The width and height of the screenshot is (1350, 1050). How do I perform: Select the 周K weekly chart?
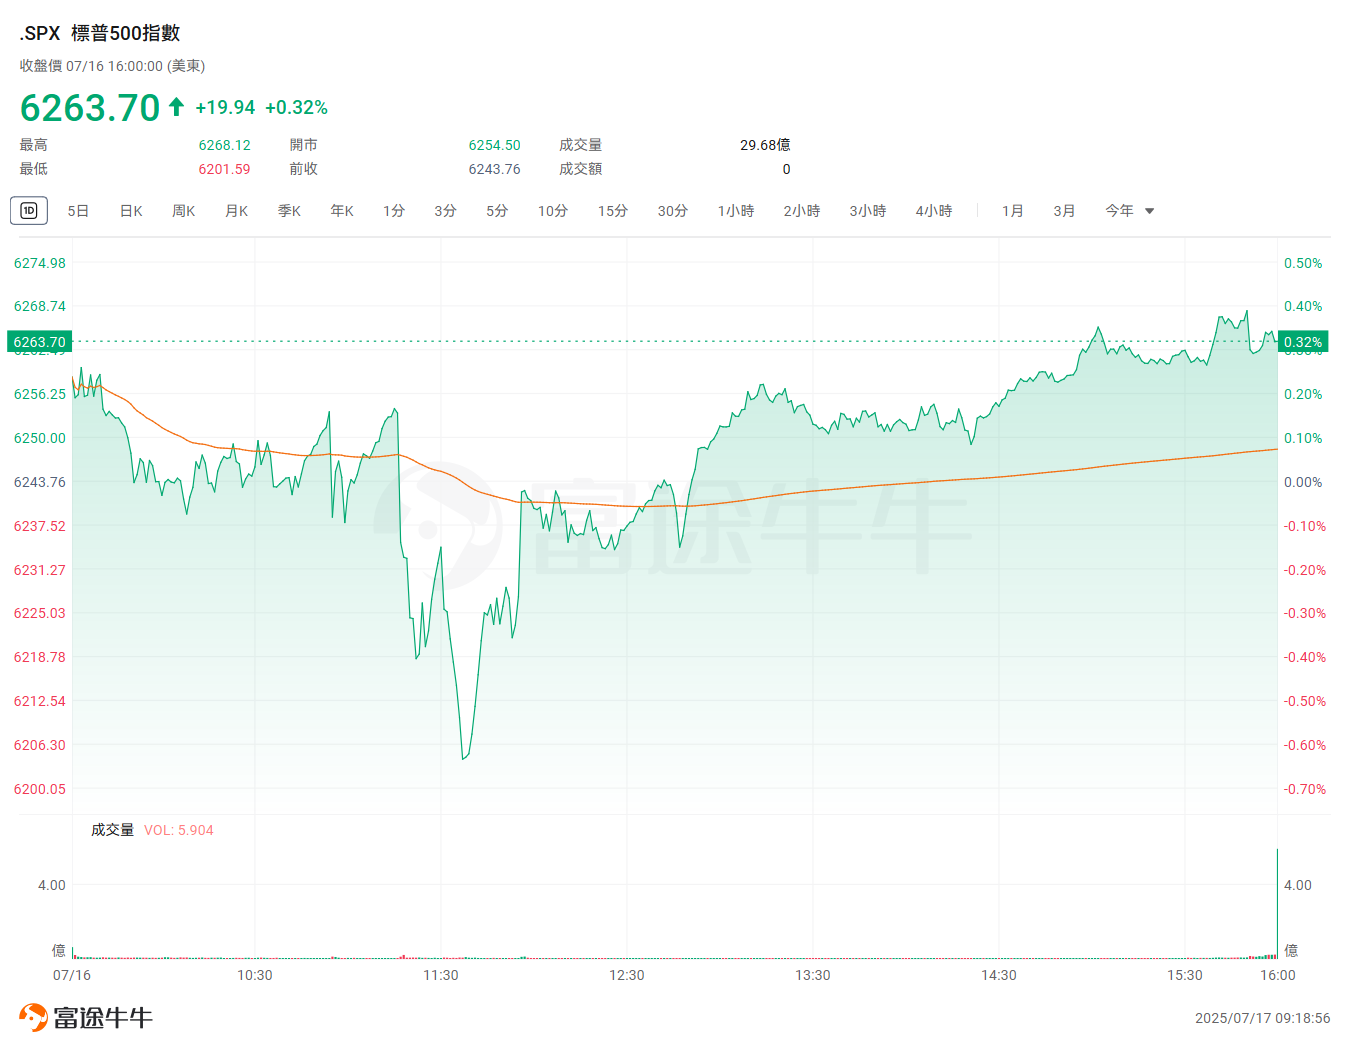click(183, 211)
